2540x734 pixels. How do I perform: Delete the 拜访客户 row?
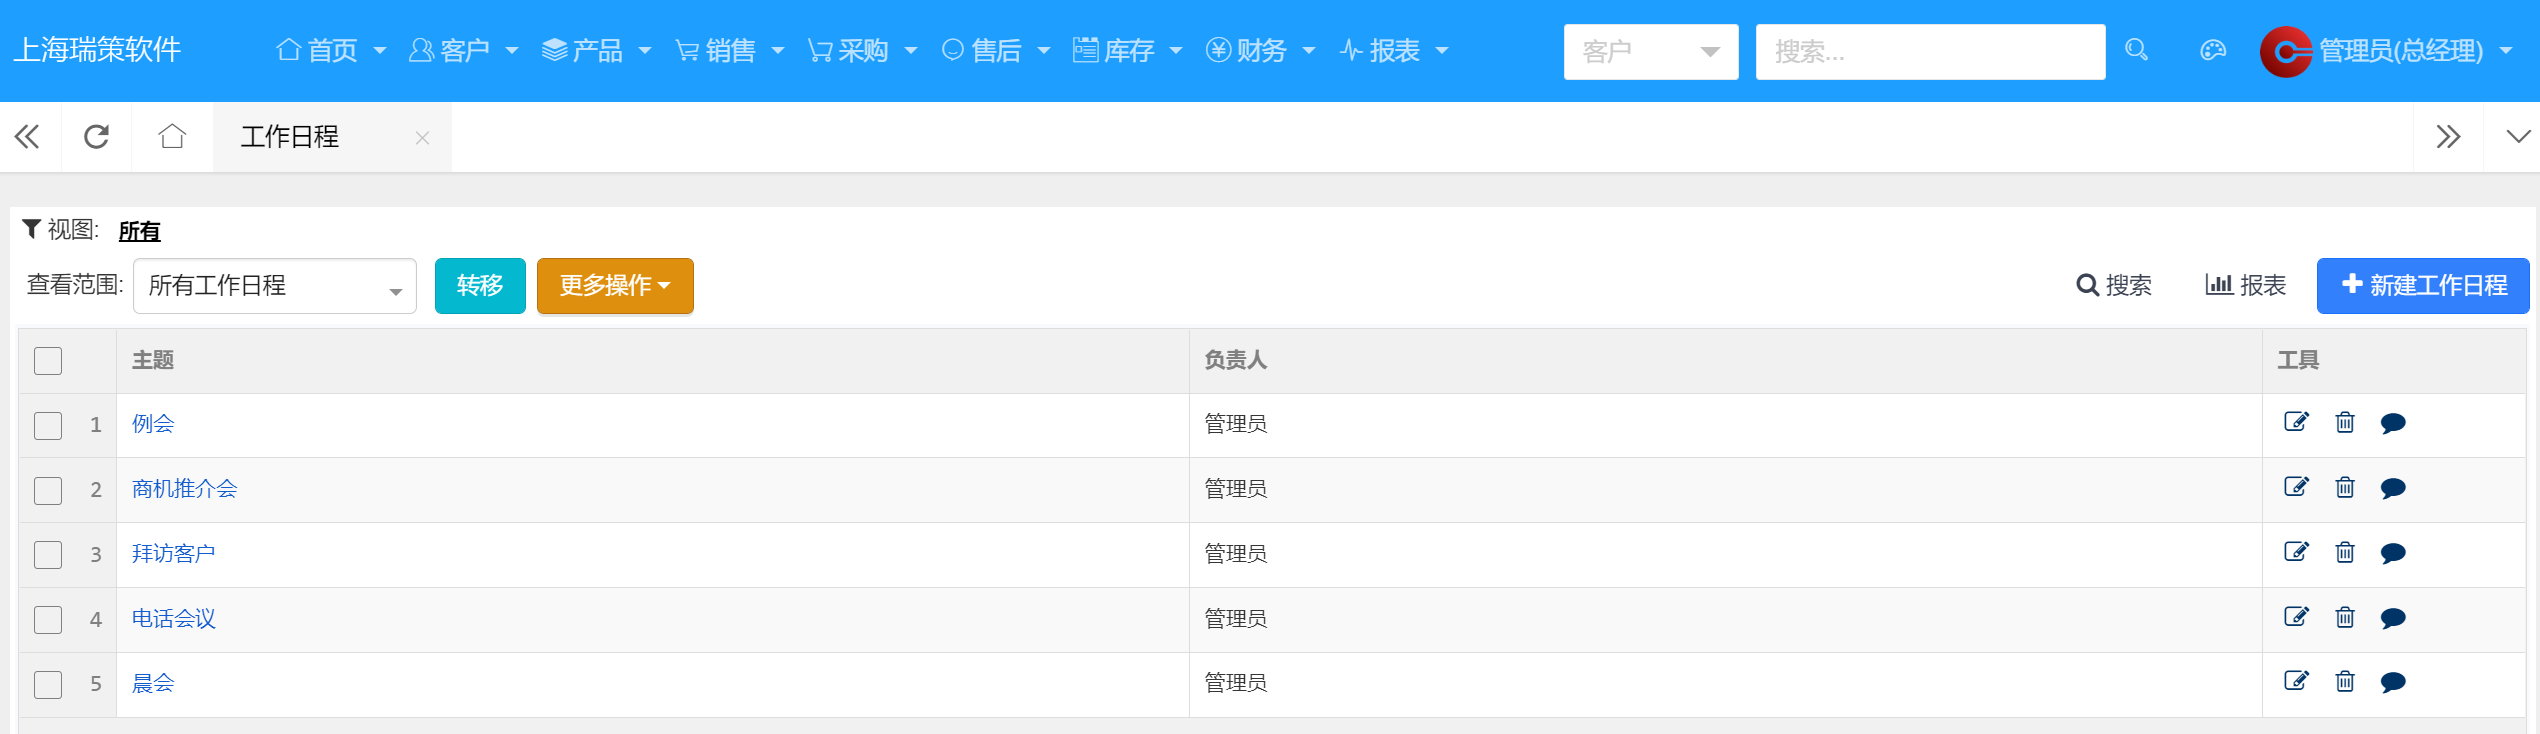click(x=2345, y=553)
